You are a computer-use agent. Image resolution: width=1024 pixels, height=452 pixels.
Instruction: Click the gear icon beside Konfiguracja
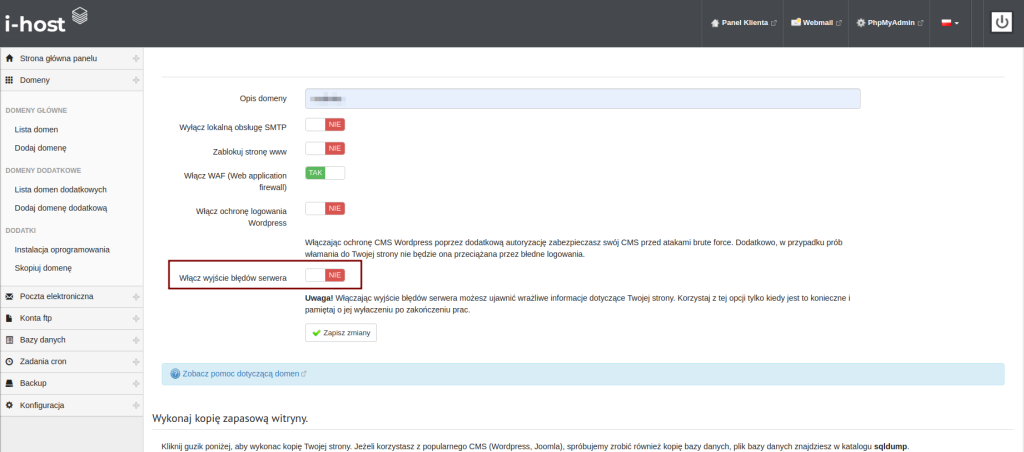(10, 405)
